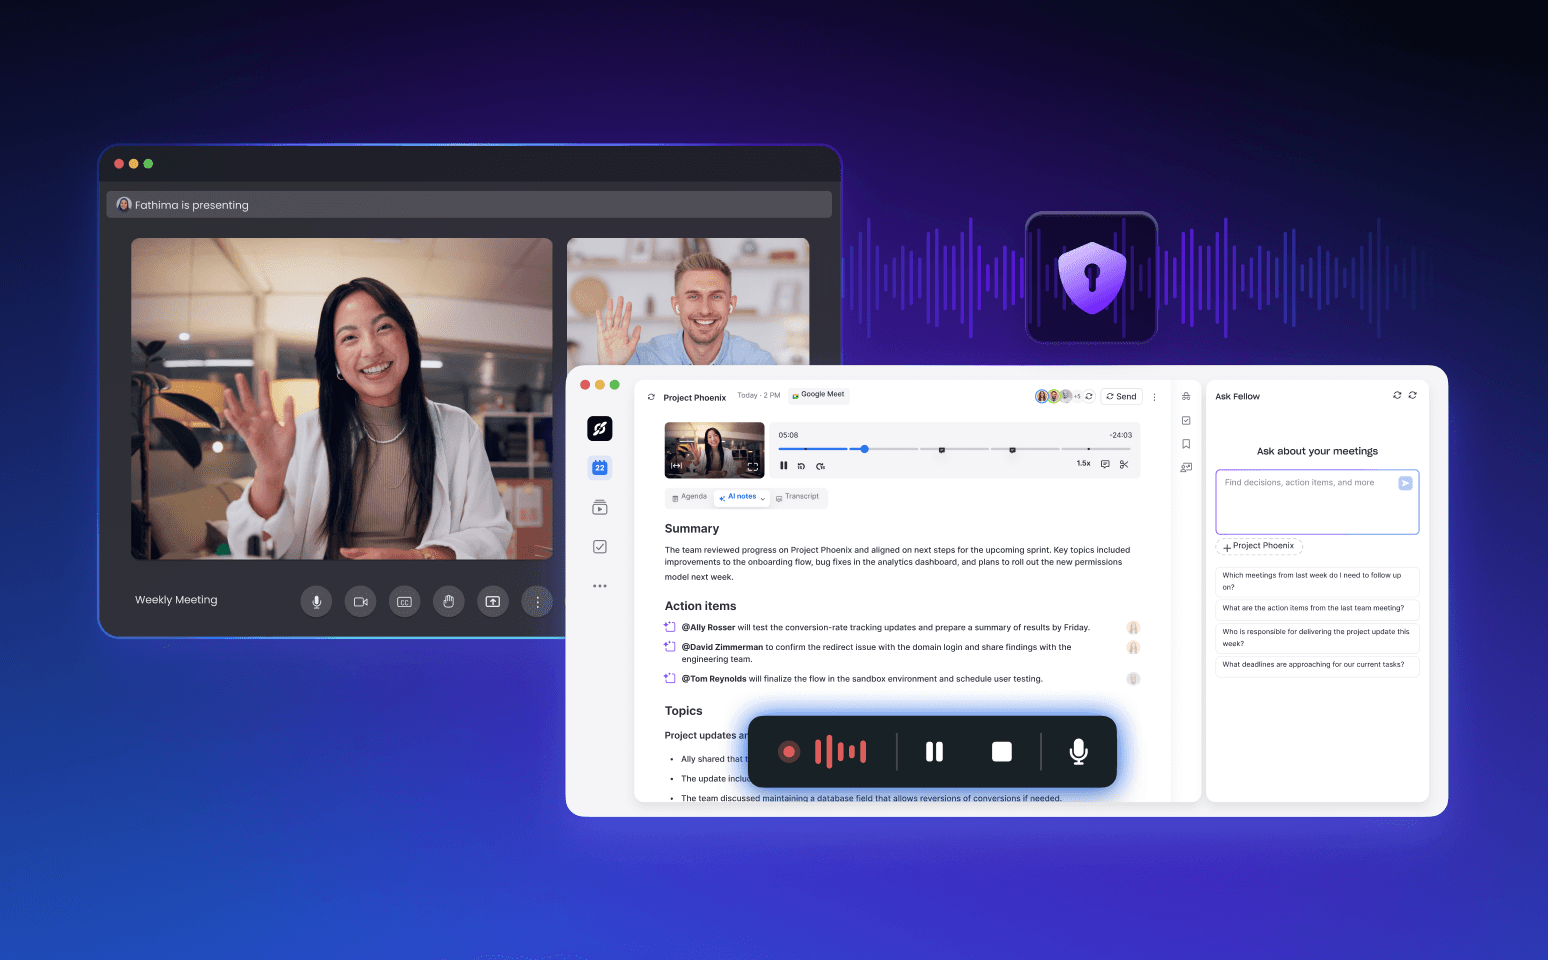Select Fathima's large video tile in meeting

pos(341,398)
